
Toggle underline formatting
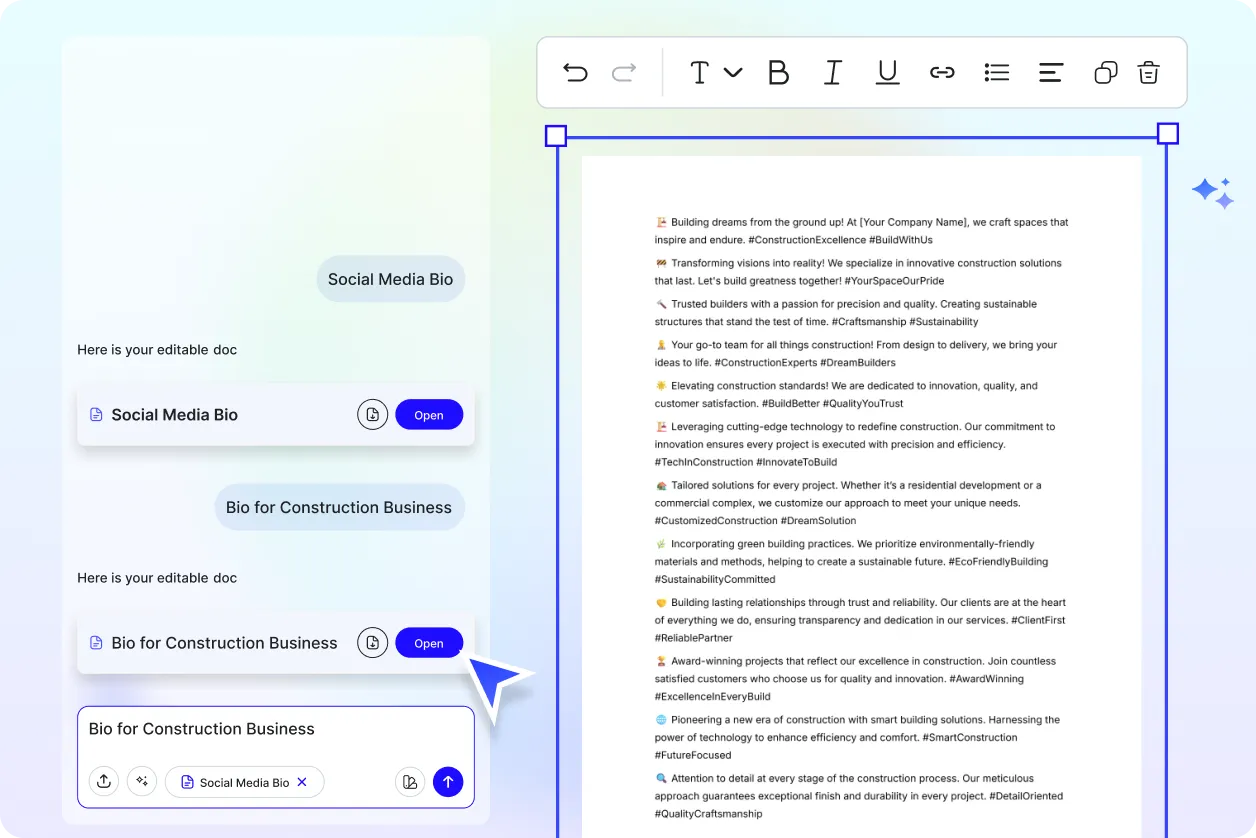(887, 72)
